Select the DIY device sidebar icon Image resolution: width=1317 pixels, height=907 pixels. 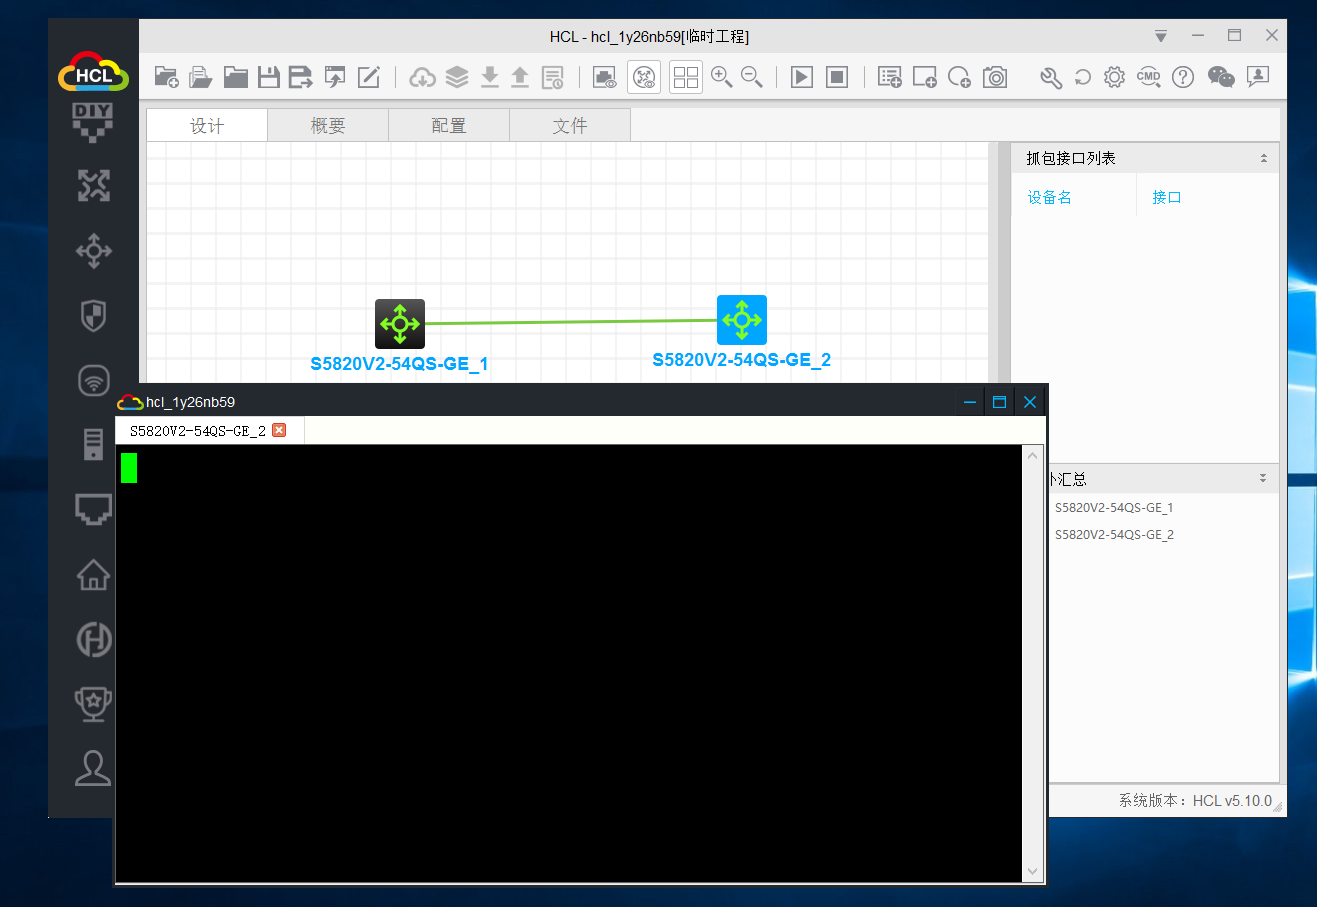[x=93, y=122]
